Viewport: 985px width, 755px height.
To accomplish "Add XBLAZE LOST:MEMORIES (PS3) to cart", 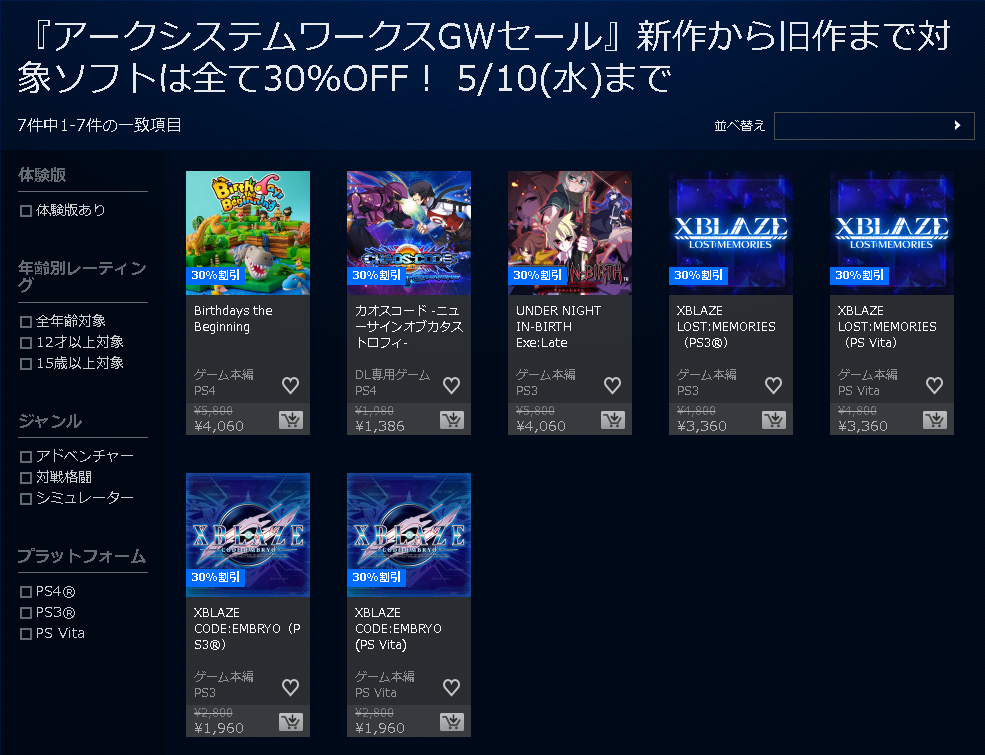I will 773,420.
